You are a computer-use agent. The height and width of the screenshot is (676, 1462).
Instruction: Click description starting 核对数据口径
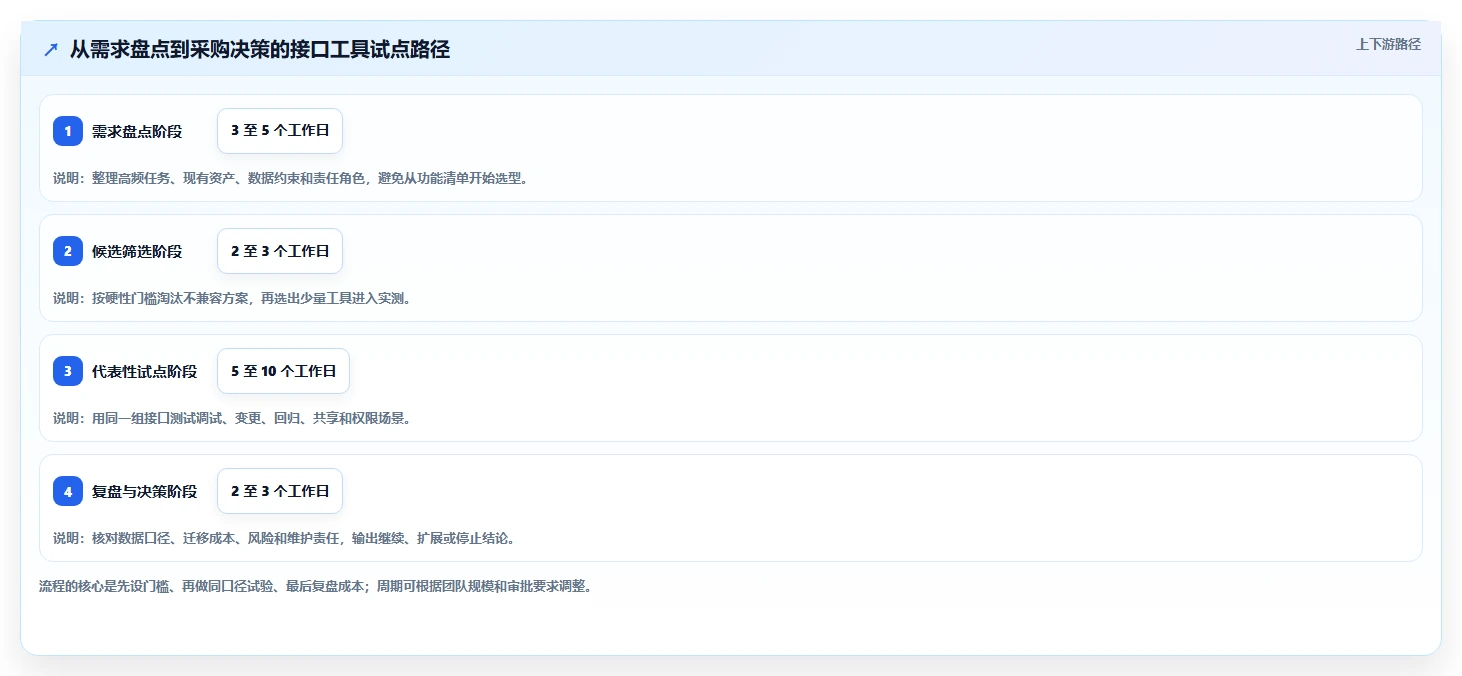pos(285,538)
